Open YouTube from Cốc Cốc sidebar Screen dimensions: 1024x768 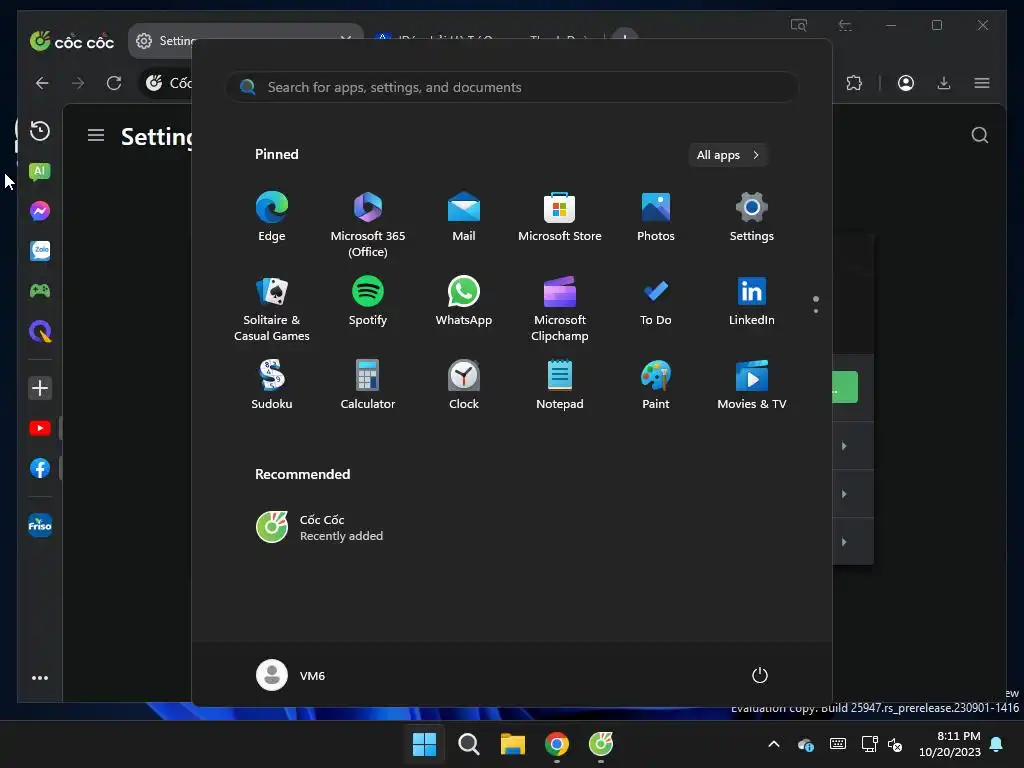40,428
